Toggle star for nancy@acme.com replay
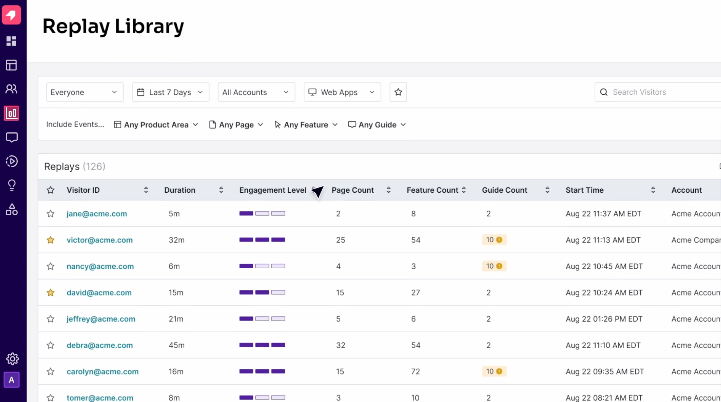721x402 pixels. (50, 266)
